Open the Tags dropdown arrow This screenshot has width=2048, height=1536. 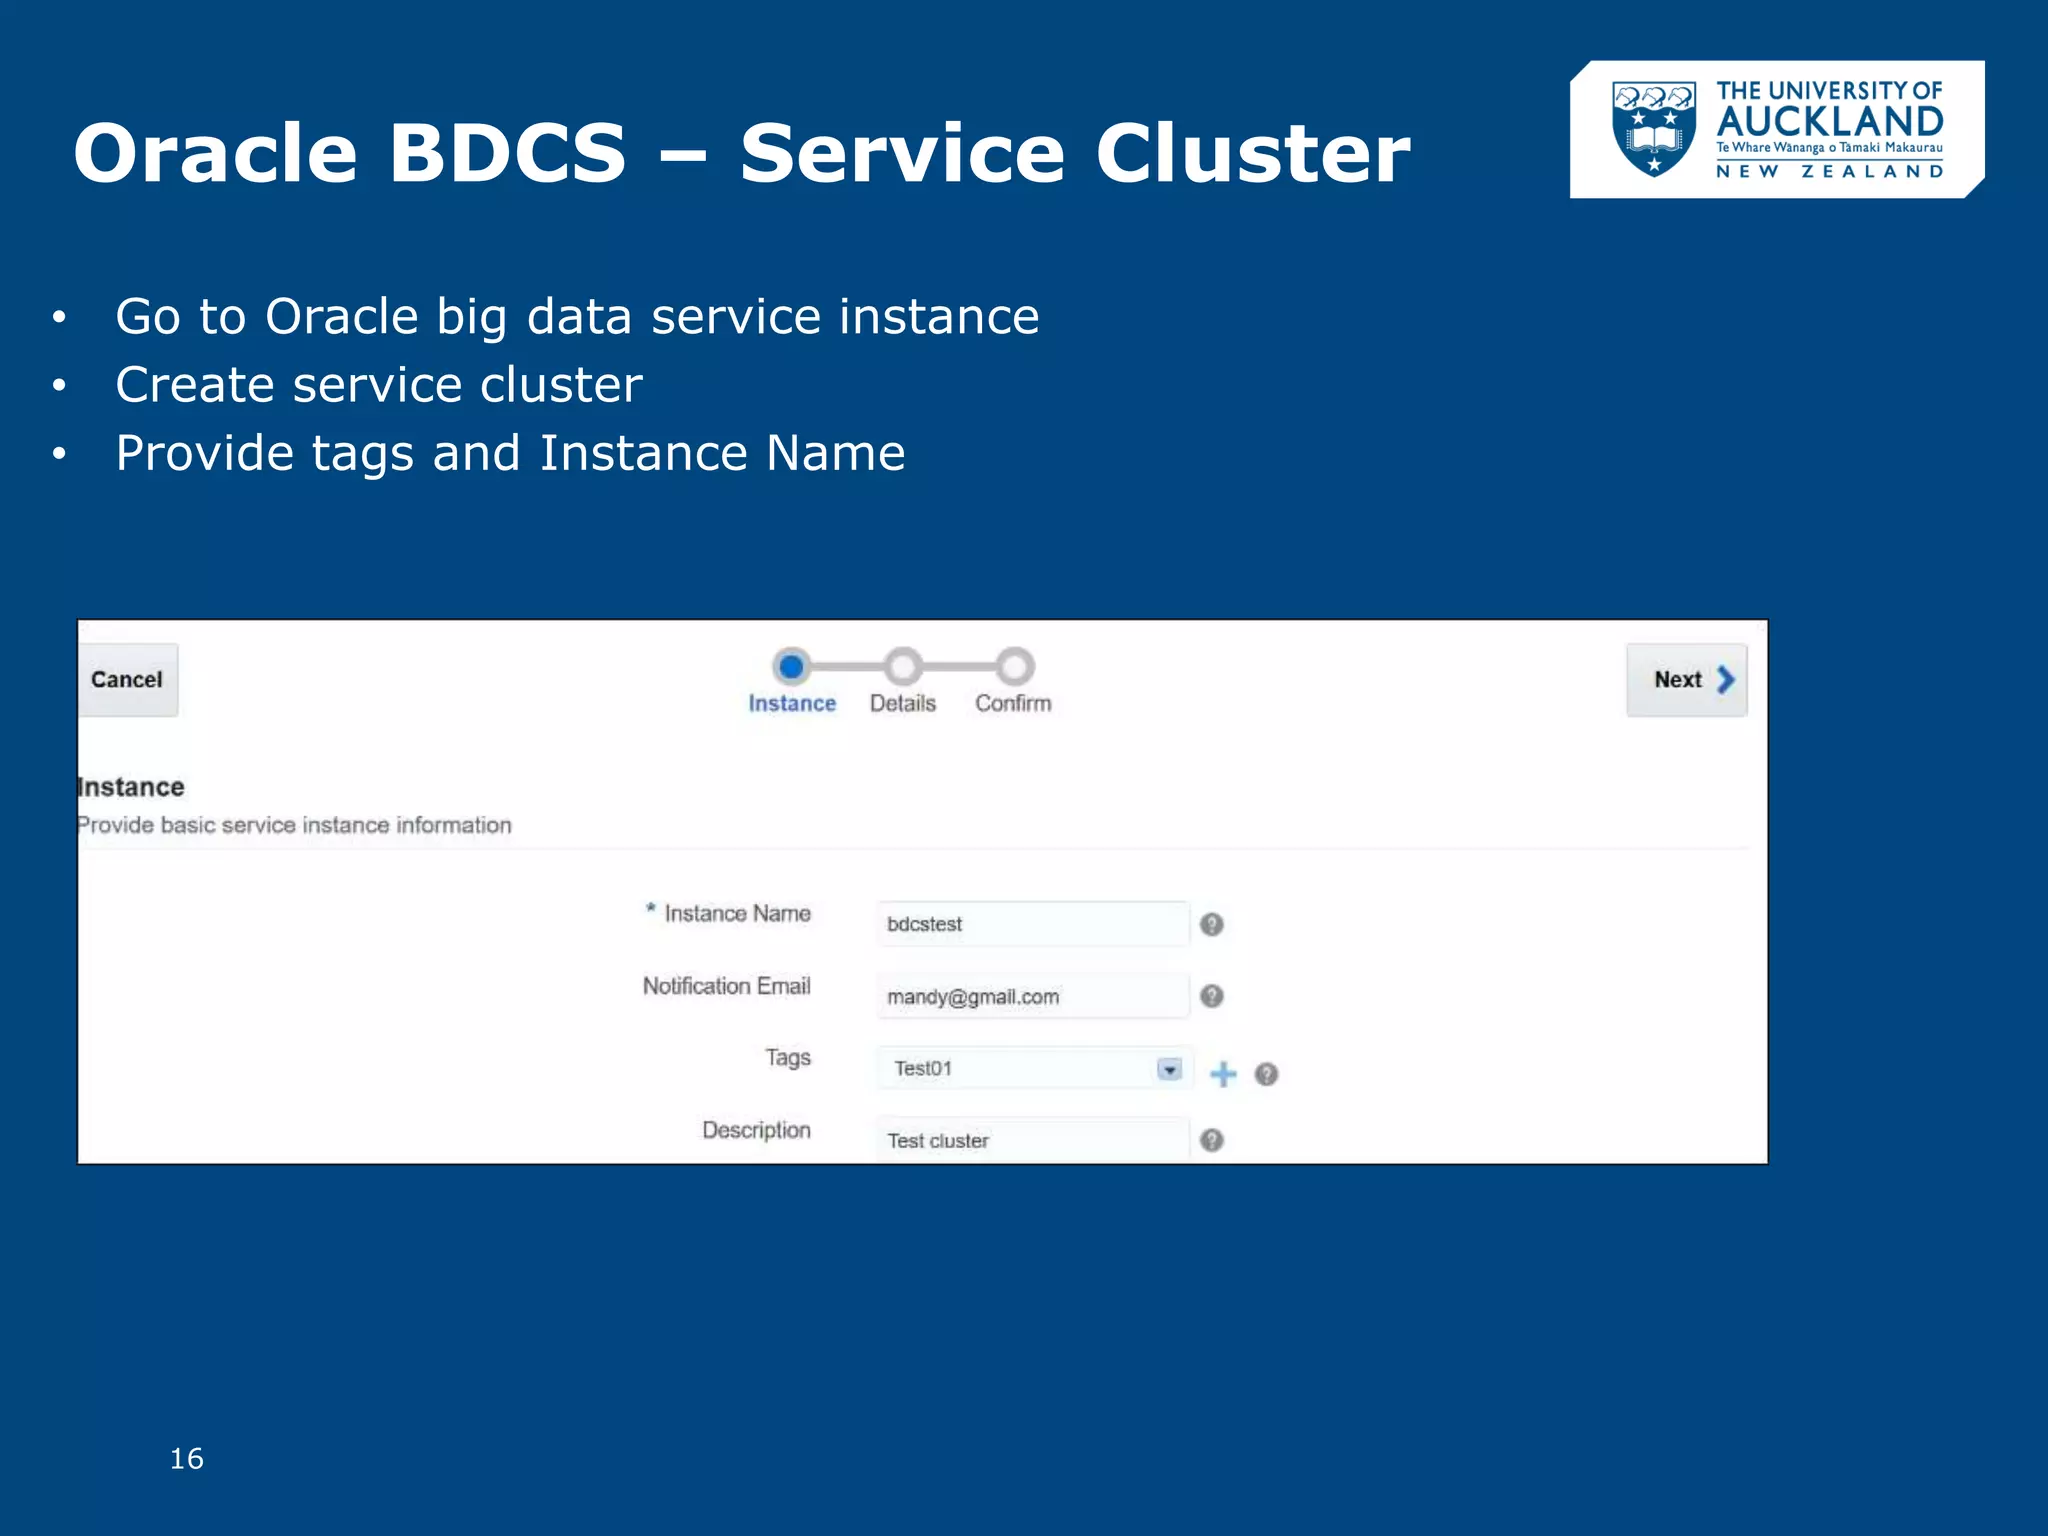[1168, 1069]
